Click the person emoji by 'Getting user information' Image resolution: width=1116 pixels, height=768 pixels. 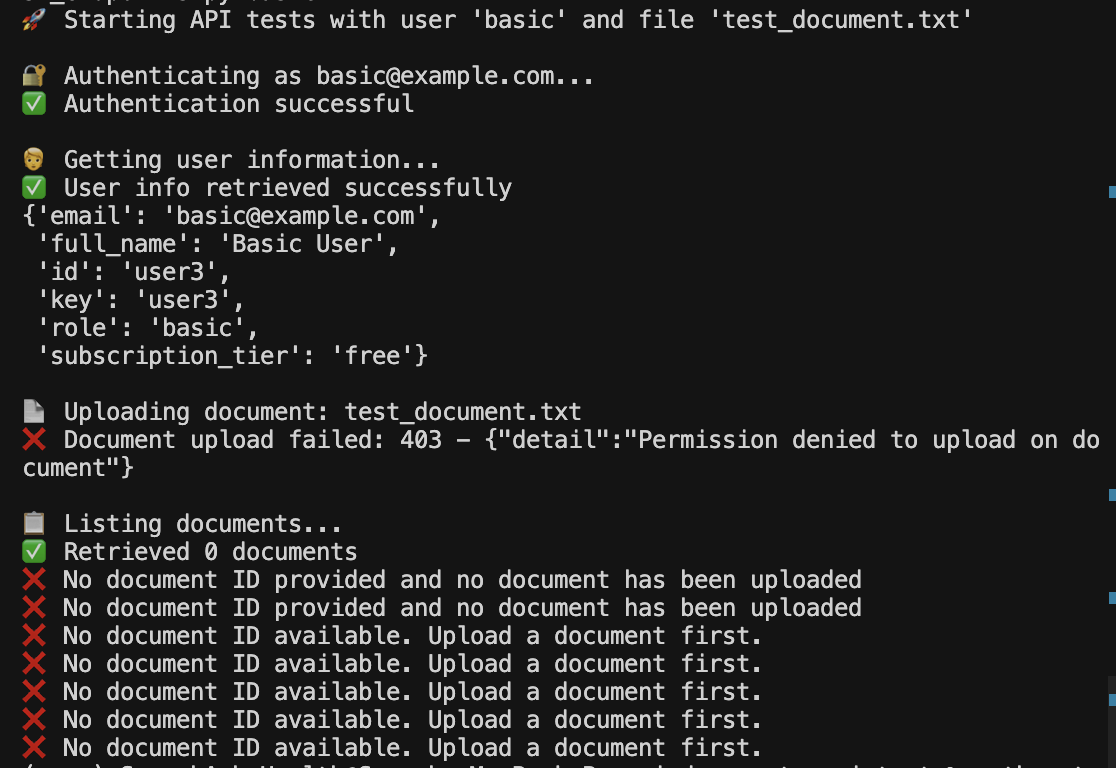click(x=33, y=159)
